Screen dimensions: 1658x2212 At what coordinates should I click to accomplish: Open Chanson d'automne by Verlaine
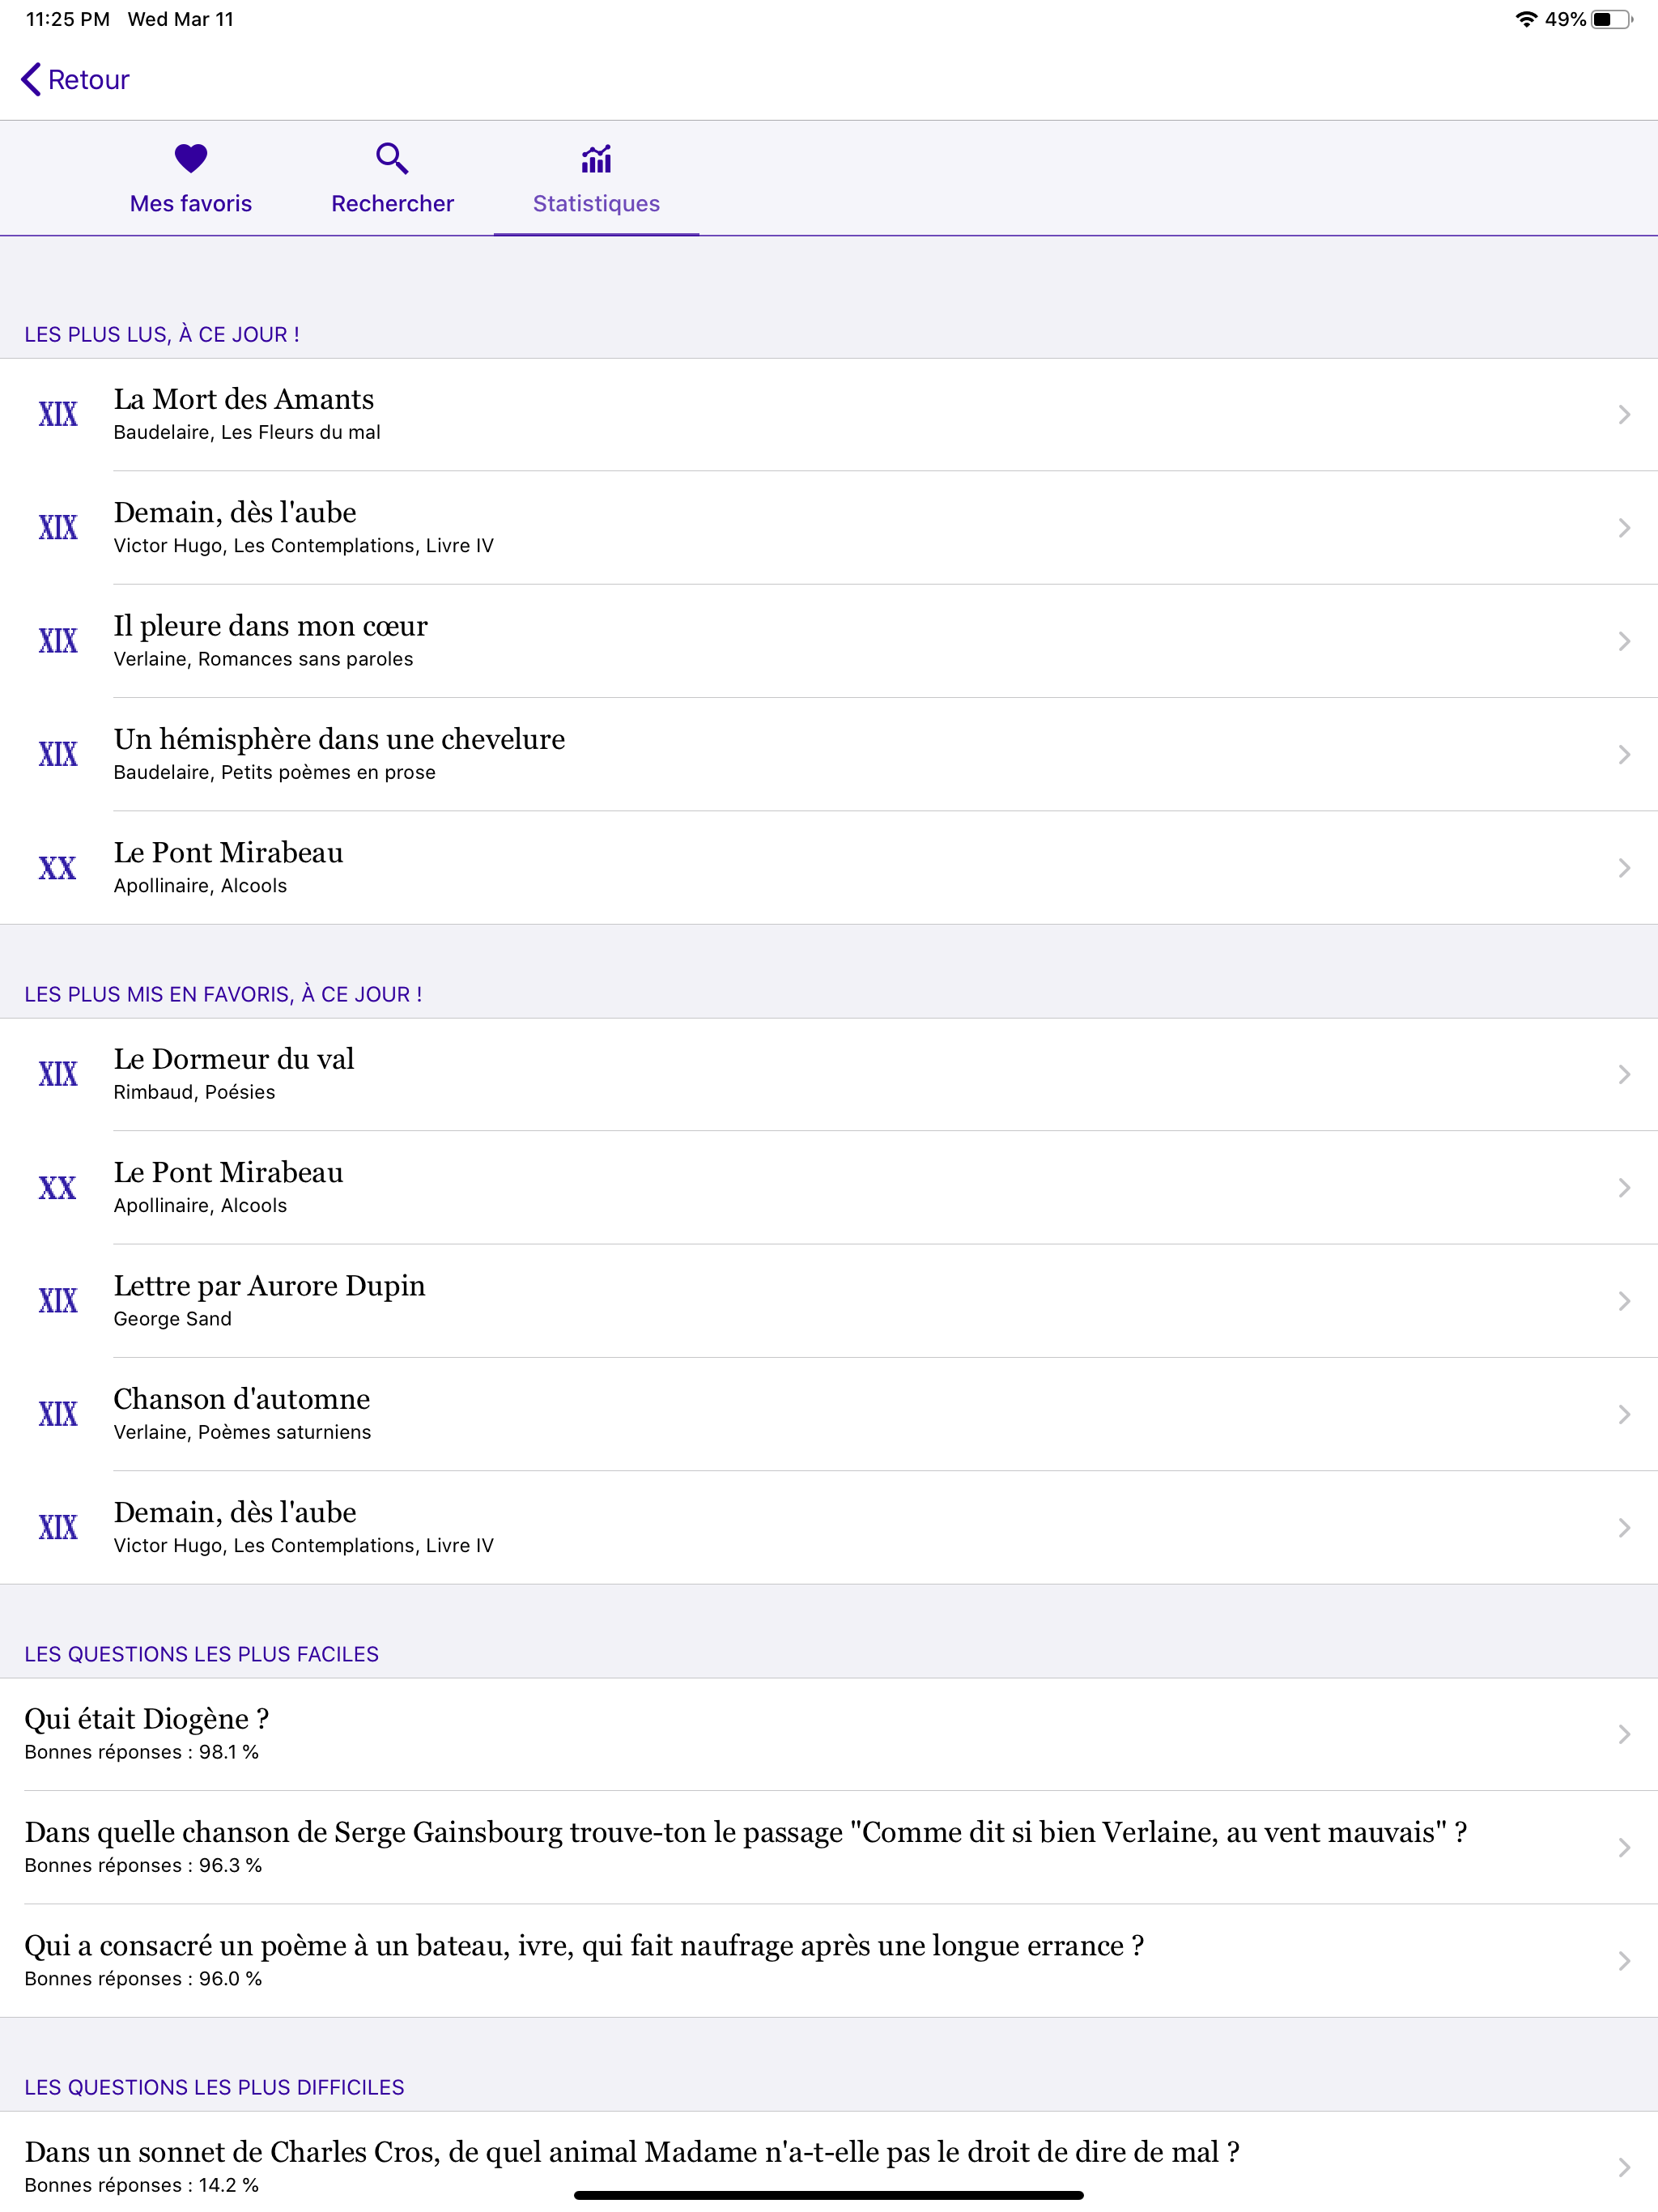coord(829,1414)
